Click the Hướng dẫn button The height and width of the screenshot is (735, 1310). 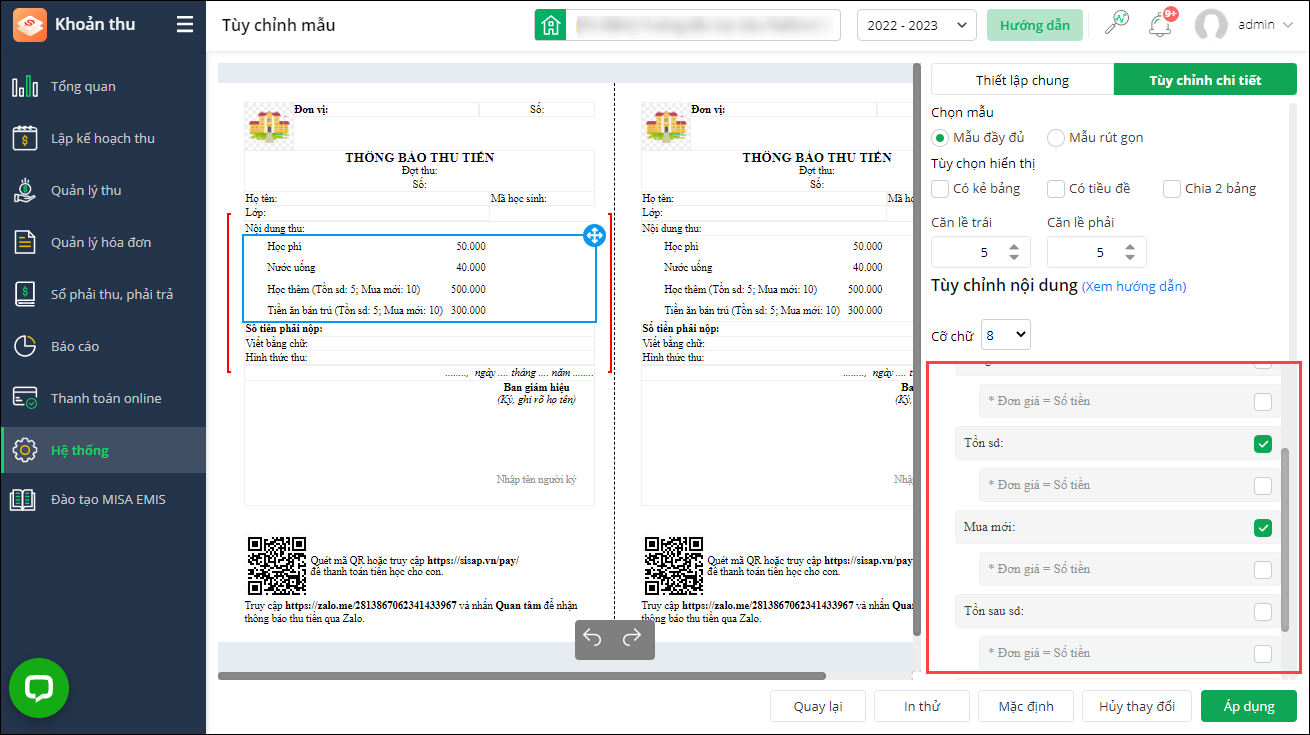point(1034,25)
